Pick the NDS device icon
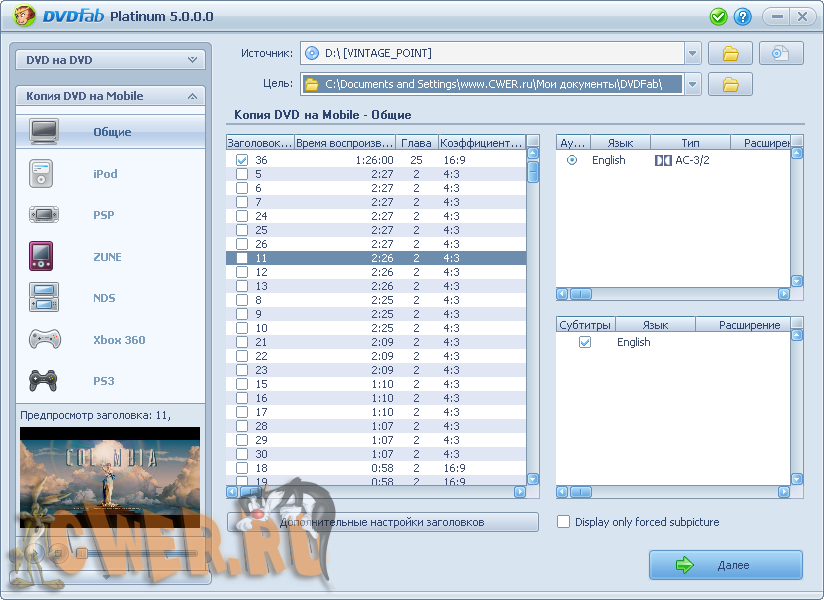The height and width of the screenshot is (600, 824). 44,298
